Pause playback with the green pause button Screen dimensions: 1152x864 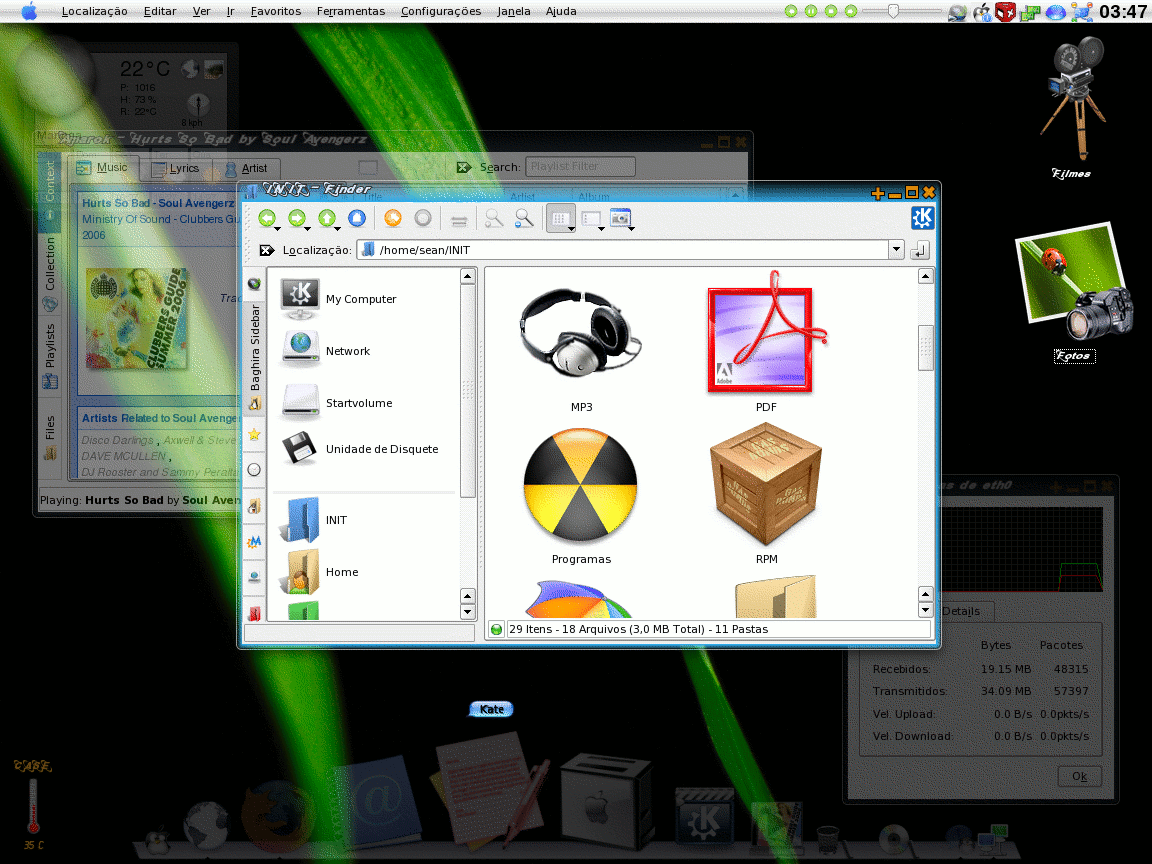point(811,11)
